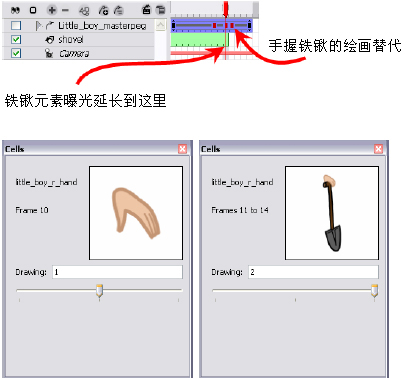Select the Little_boy_masterpeg layer name
The width and height of the screenshot is (413, 378).
point(102,26)
